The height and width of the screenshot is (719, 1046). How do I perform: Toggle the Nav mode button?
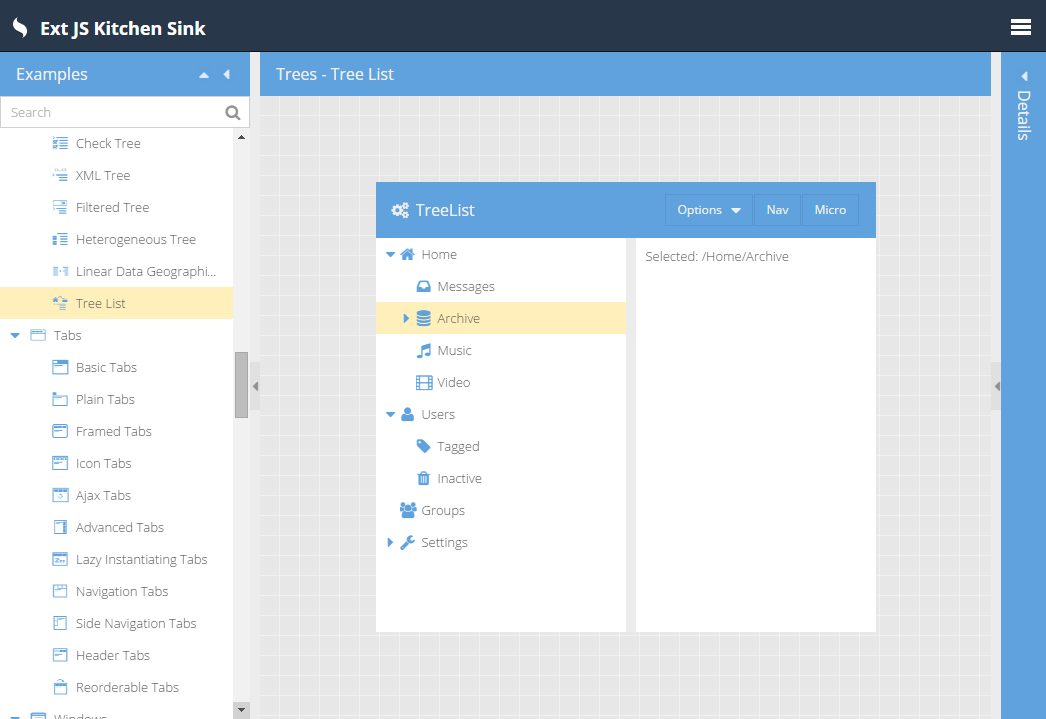[777, 210]
